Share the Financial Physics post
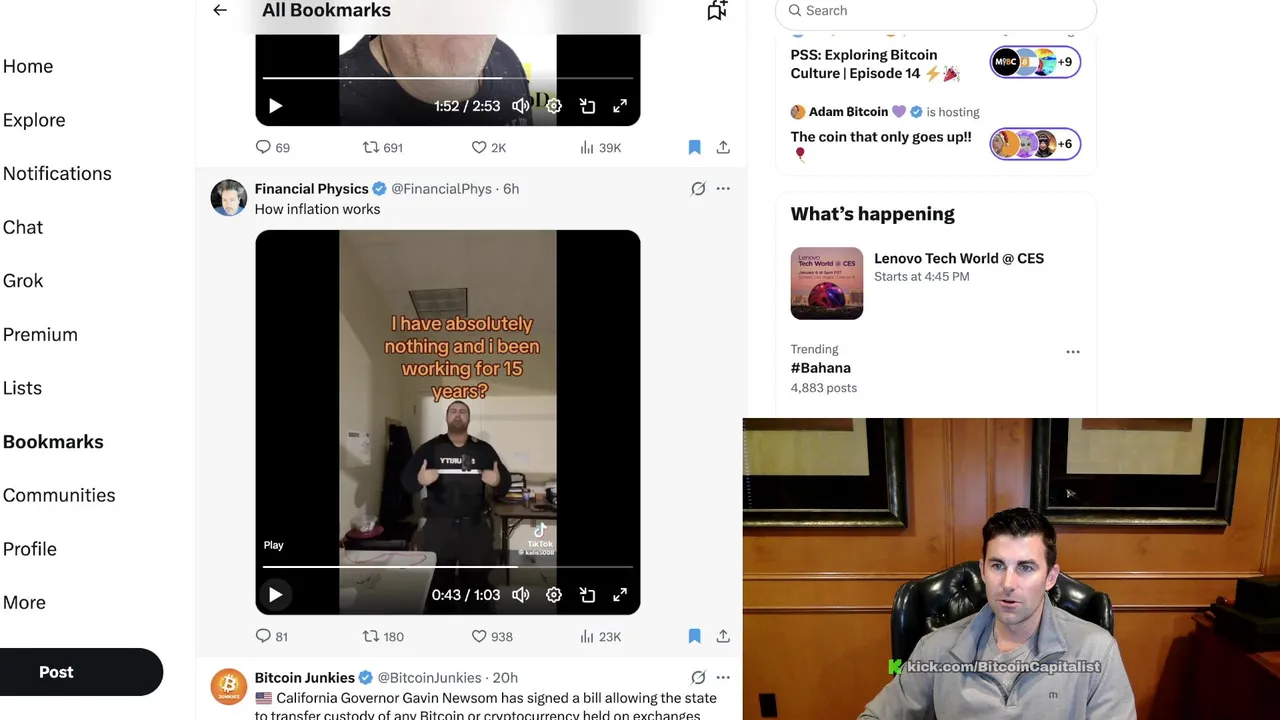1280x720 pixels. (x=723, y=636)
